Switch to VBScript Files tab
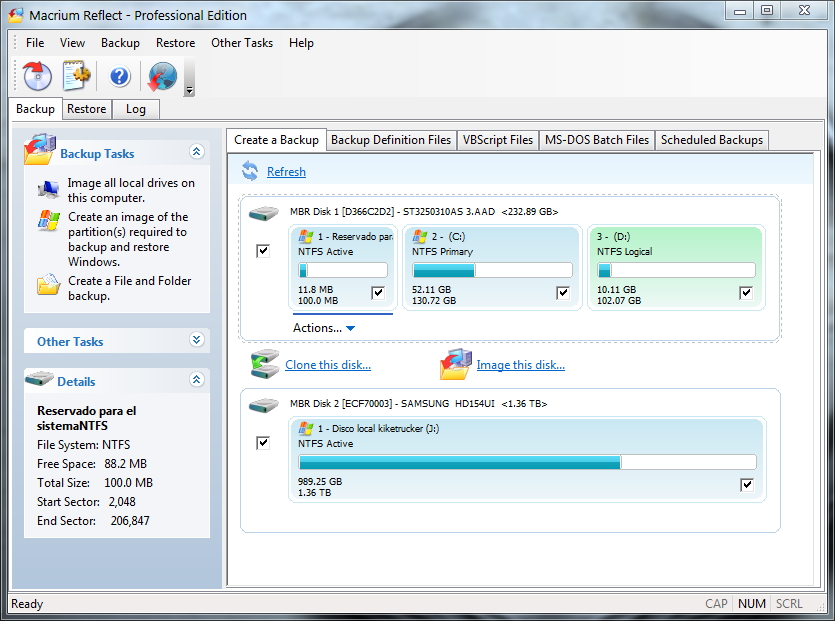Image resolution: width=835 pixels, height=621 pixels. (497, 140)
